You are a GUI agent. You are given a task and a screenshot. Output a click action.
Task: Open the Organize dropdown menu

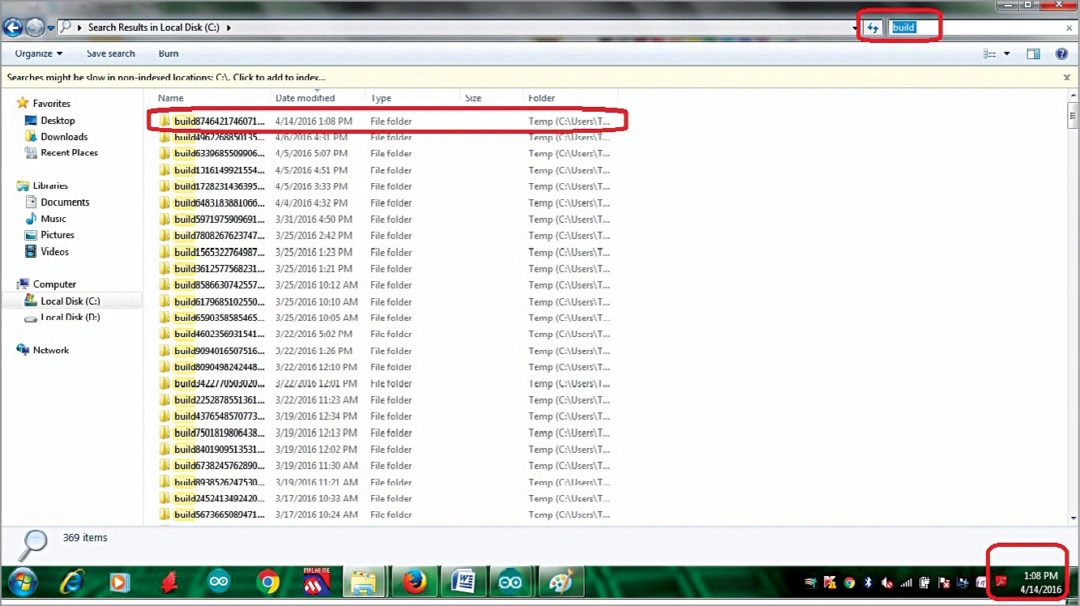39,54
